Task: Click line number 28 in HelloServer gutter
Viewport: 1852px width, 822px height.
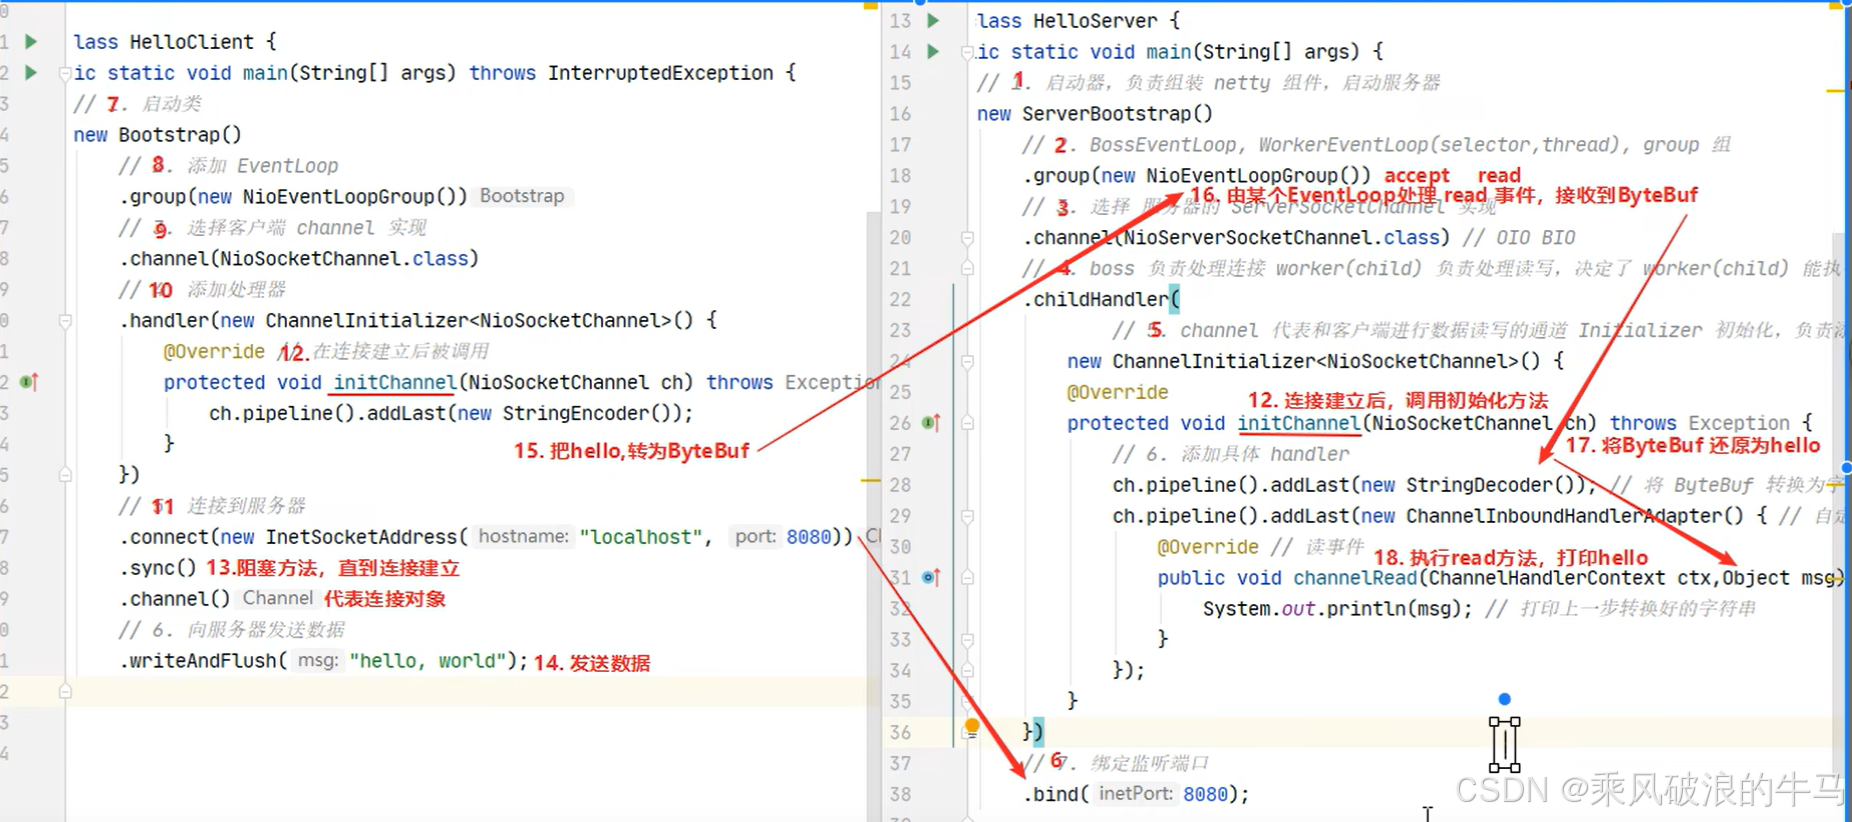Action: coord(900,485)
